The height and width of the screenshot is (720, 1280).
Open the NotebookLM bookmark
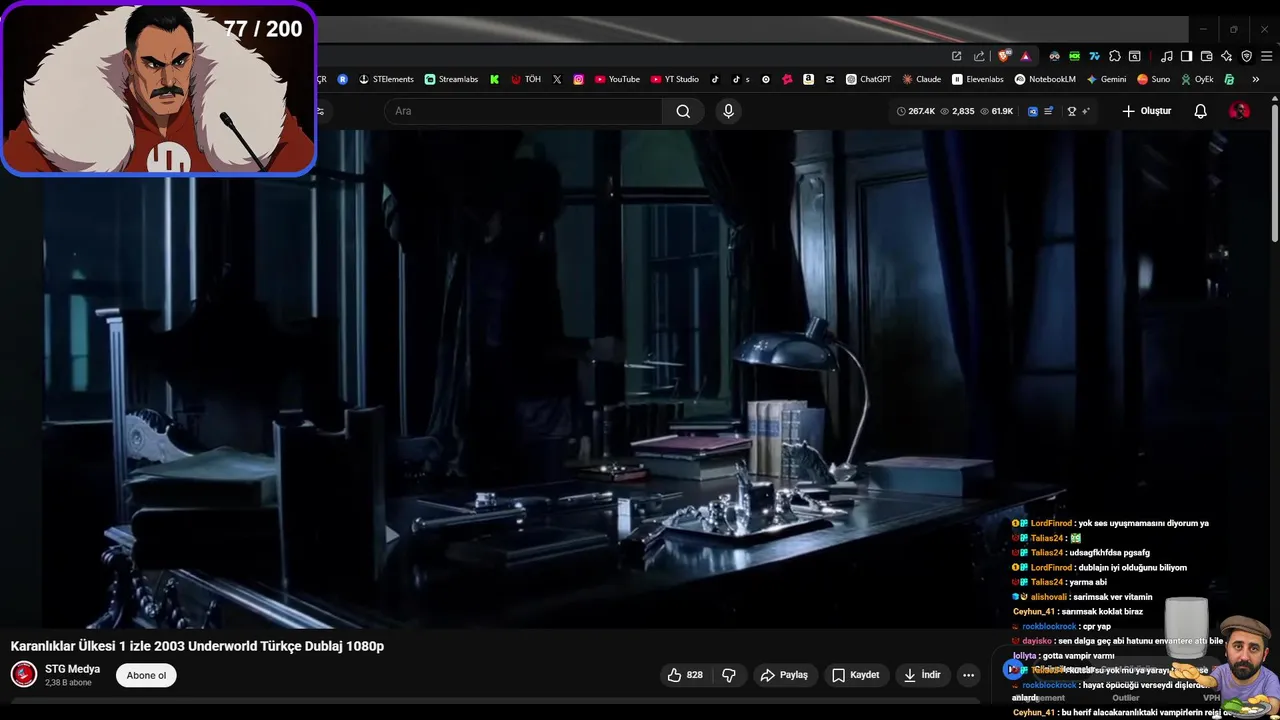[x=1045, y=79]
